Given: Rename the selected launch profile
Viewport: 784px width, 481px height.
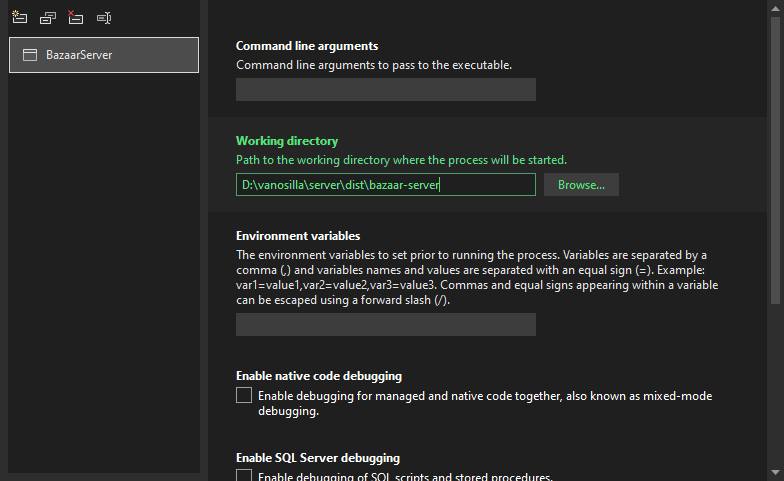Looking at the screenshot, I should point(103,17).
